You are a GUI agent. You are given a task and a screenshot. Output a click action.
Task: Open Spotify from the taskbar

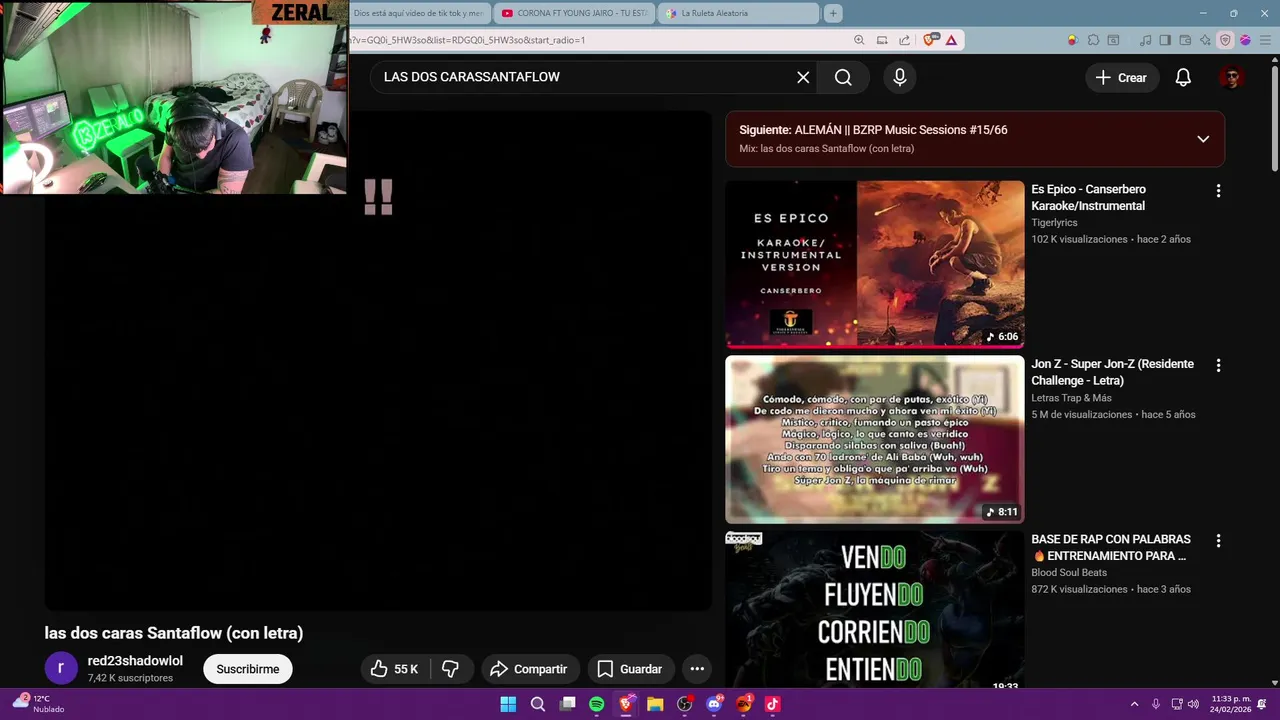coord(597,704)
